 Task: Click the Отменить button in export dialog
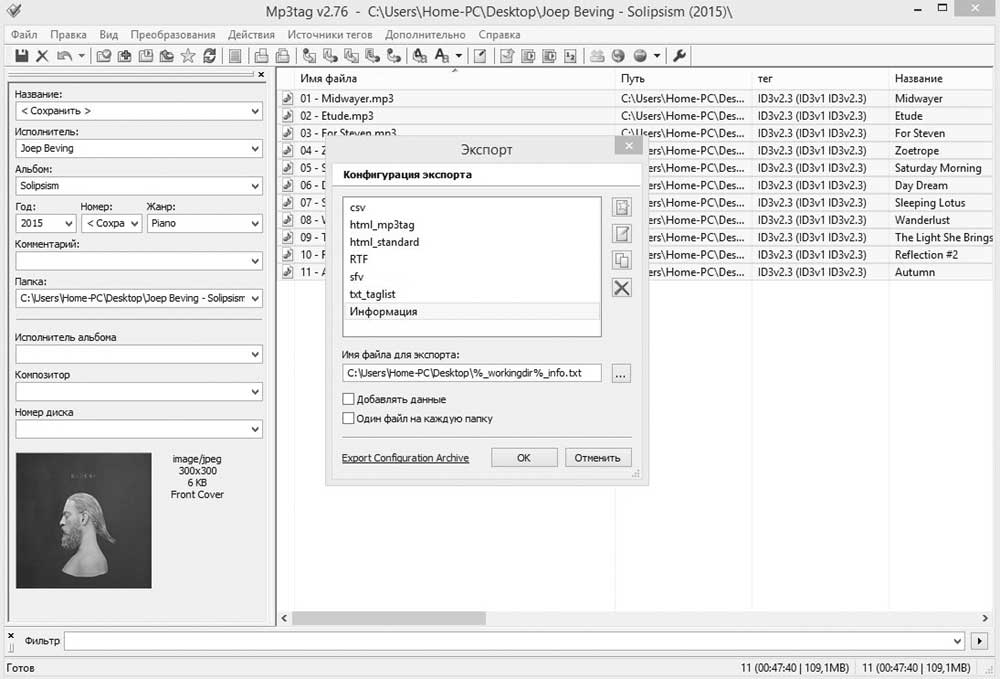point(598,458)
